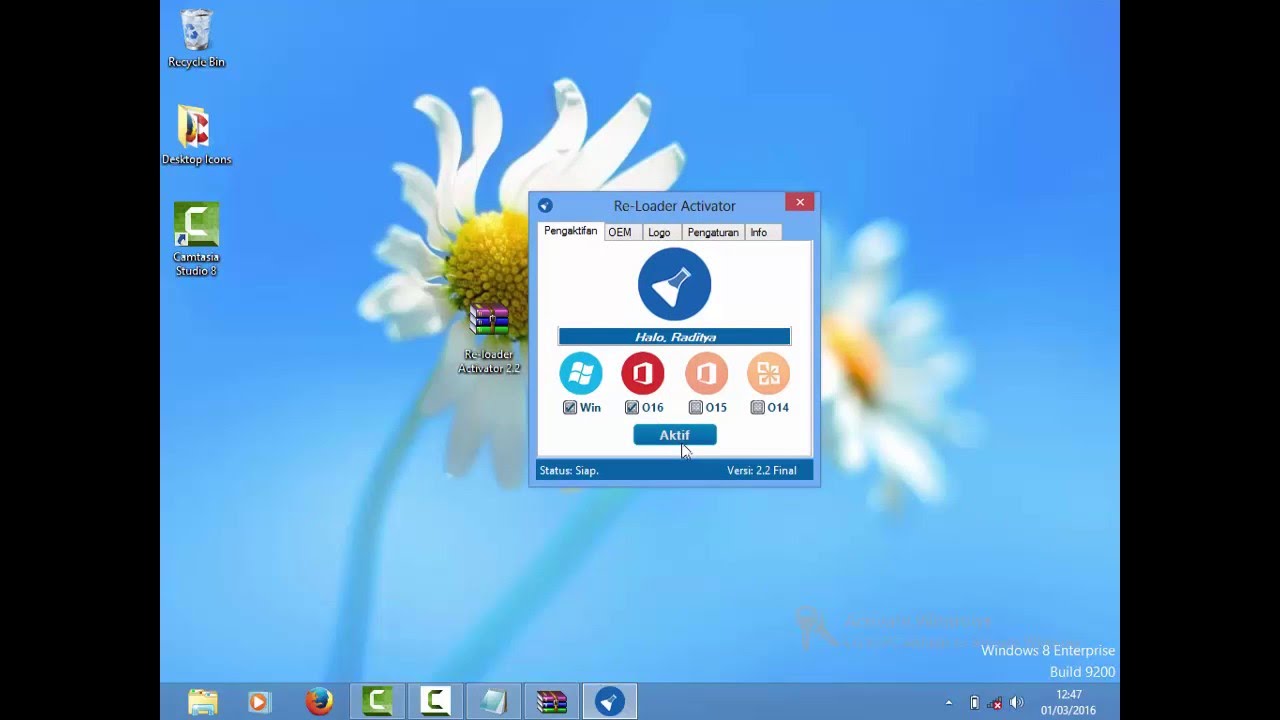1280x720 pixels.
Task: Click the Re-Loader taskbar icon
Action: point(609,701)
